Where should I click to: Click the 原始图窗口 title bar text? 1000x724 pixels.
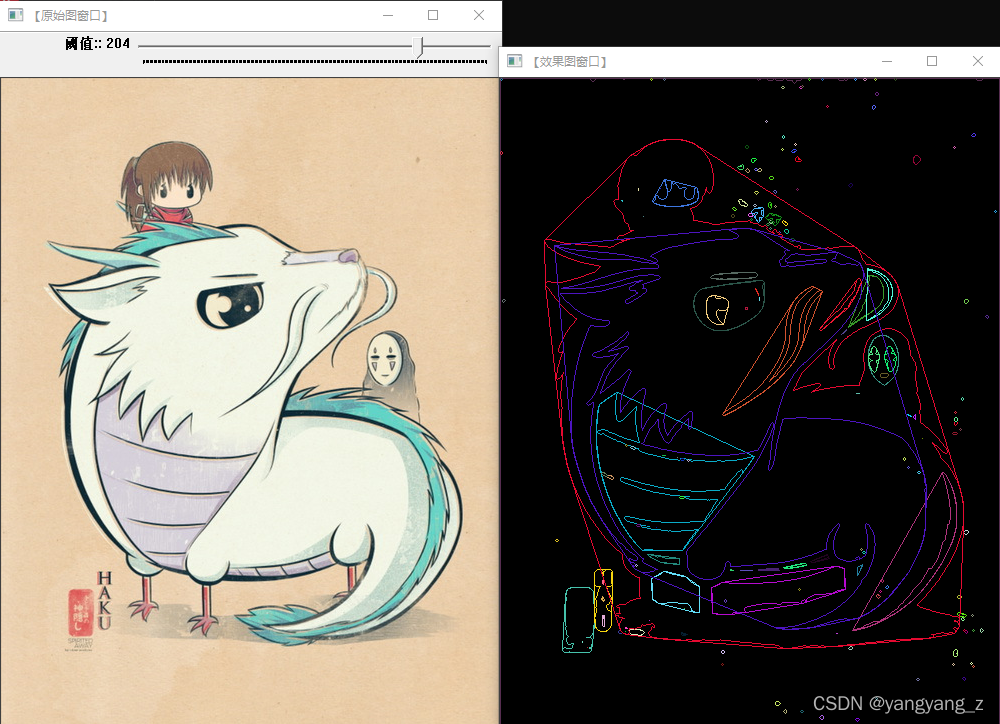click(x=70, y=15)
